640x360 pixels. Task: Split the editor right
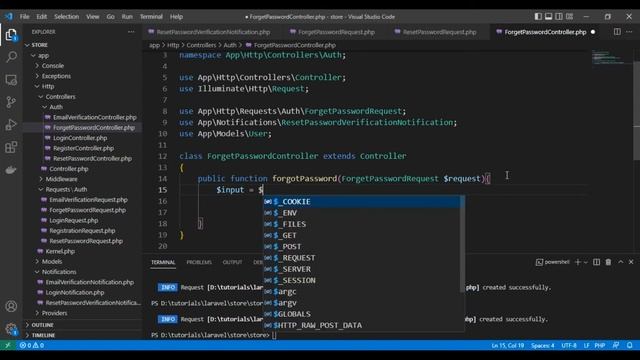coord(617,32)
